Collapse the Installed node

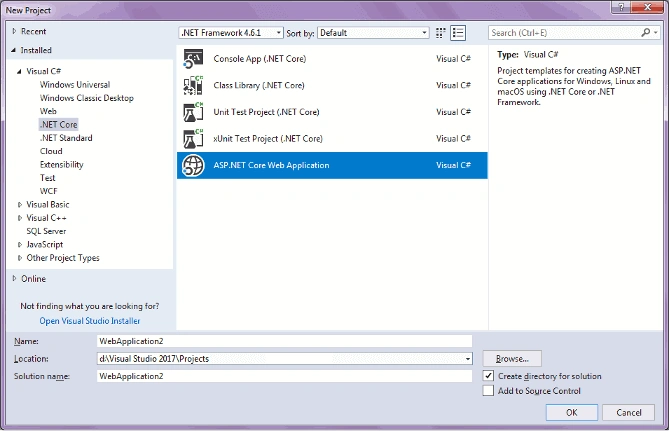(13, 50)
